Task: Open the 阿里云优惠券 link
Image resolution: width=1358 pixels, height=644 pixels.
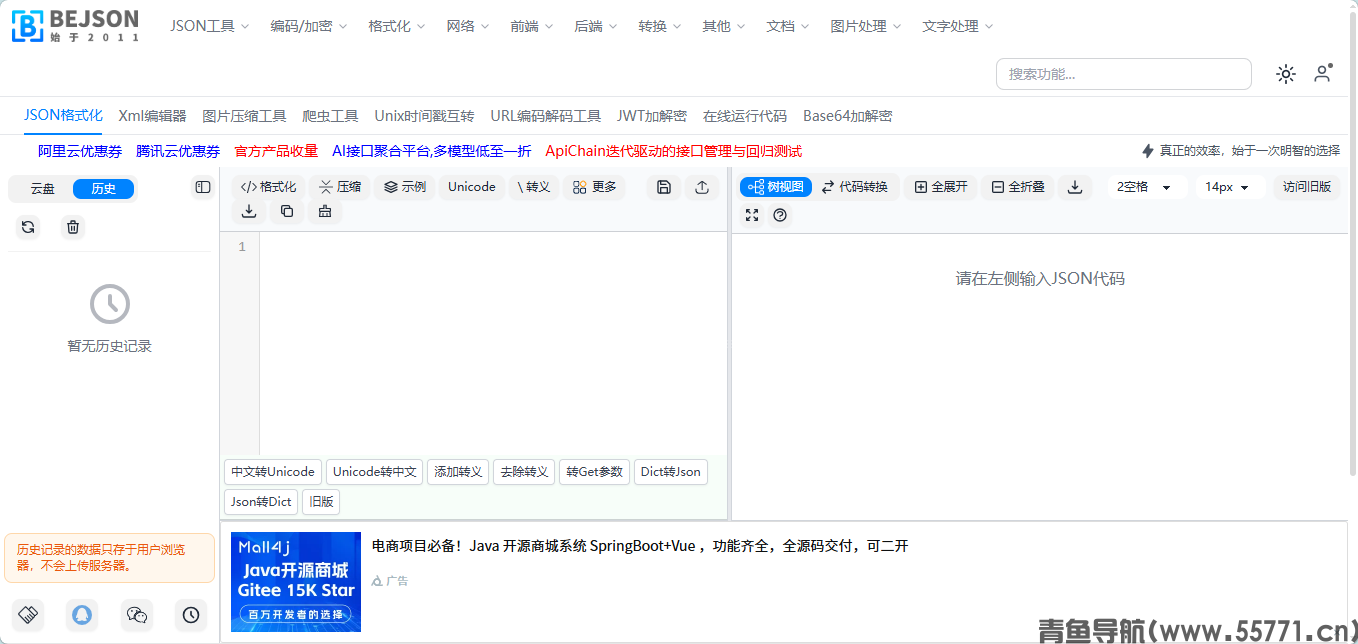Action: click(x=80, y=151)
